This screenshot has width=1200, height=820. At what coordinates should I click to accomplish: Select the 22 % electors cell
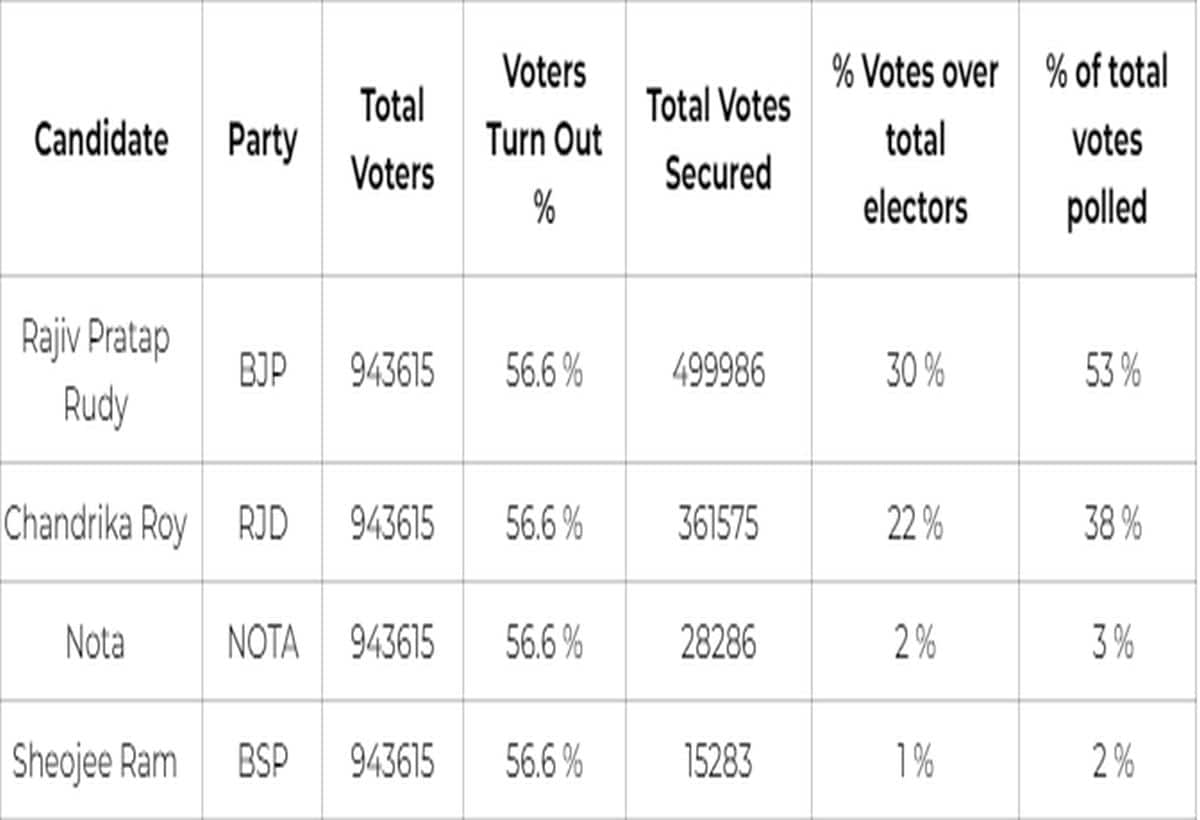tap(914, 524)
